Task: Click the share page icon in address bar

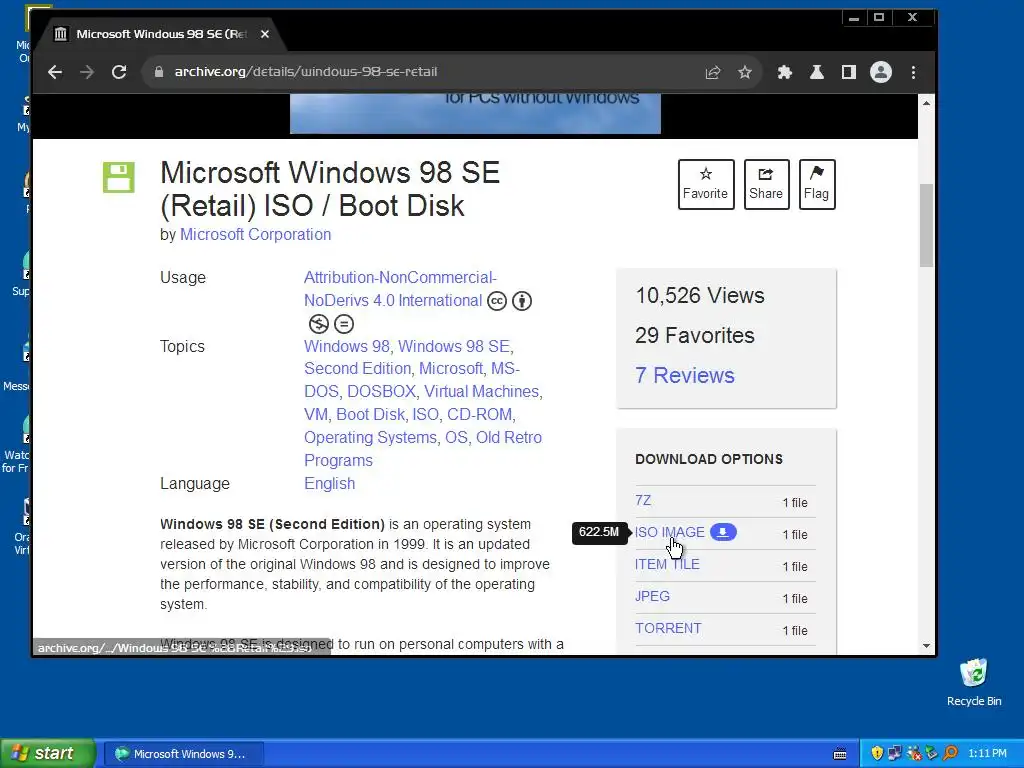Action: (x=712, y=72)
